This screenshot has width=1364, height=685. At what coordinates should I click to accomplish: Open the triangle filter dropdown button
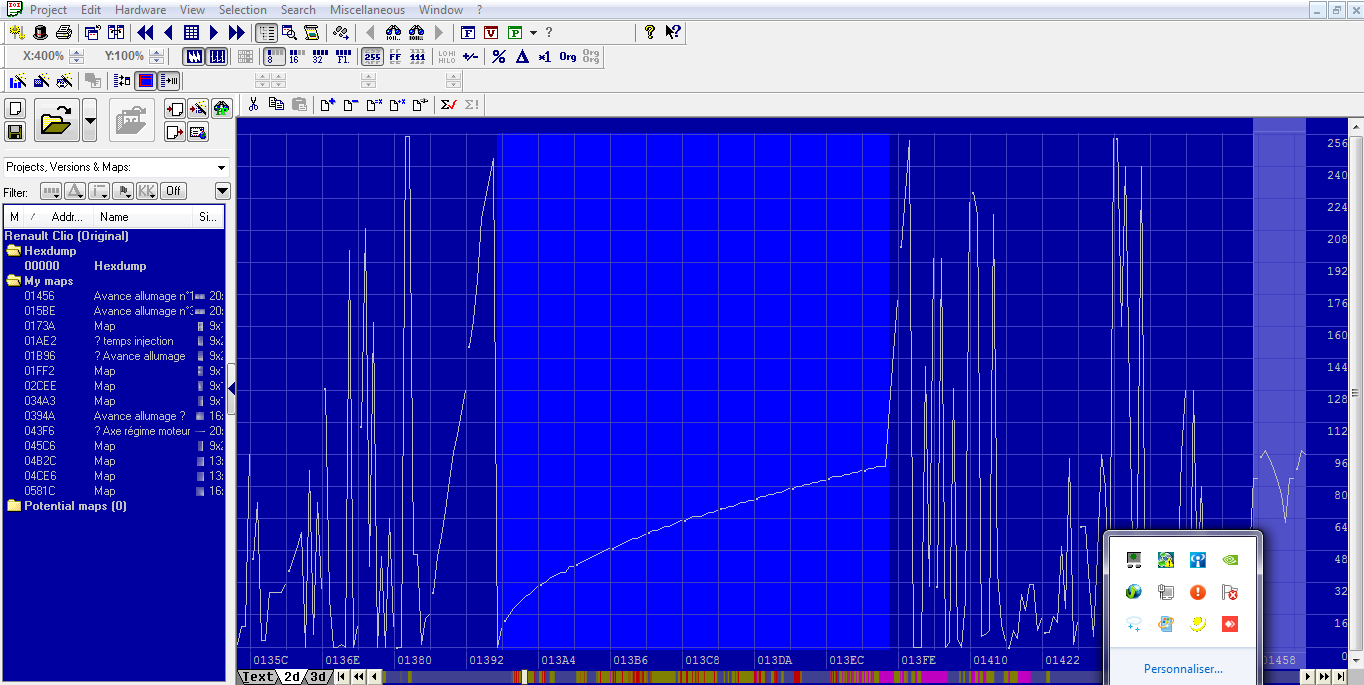click(x=74, y=191)
